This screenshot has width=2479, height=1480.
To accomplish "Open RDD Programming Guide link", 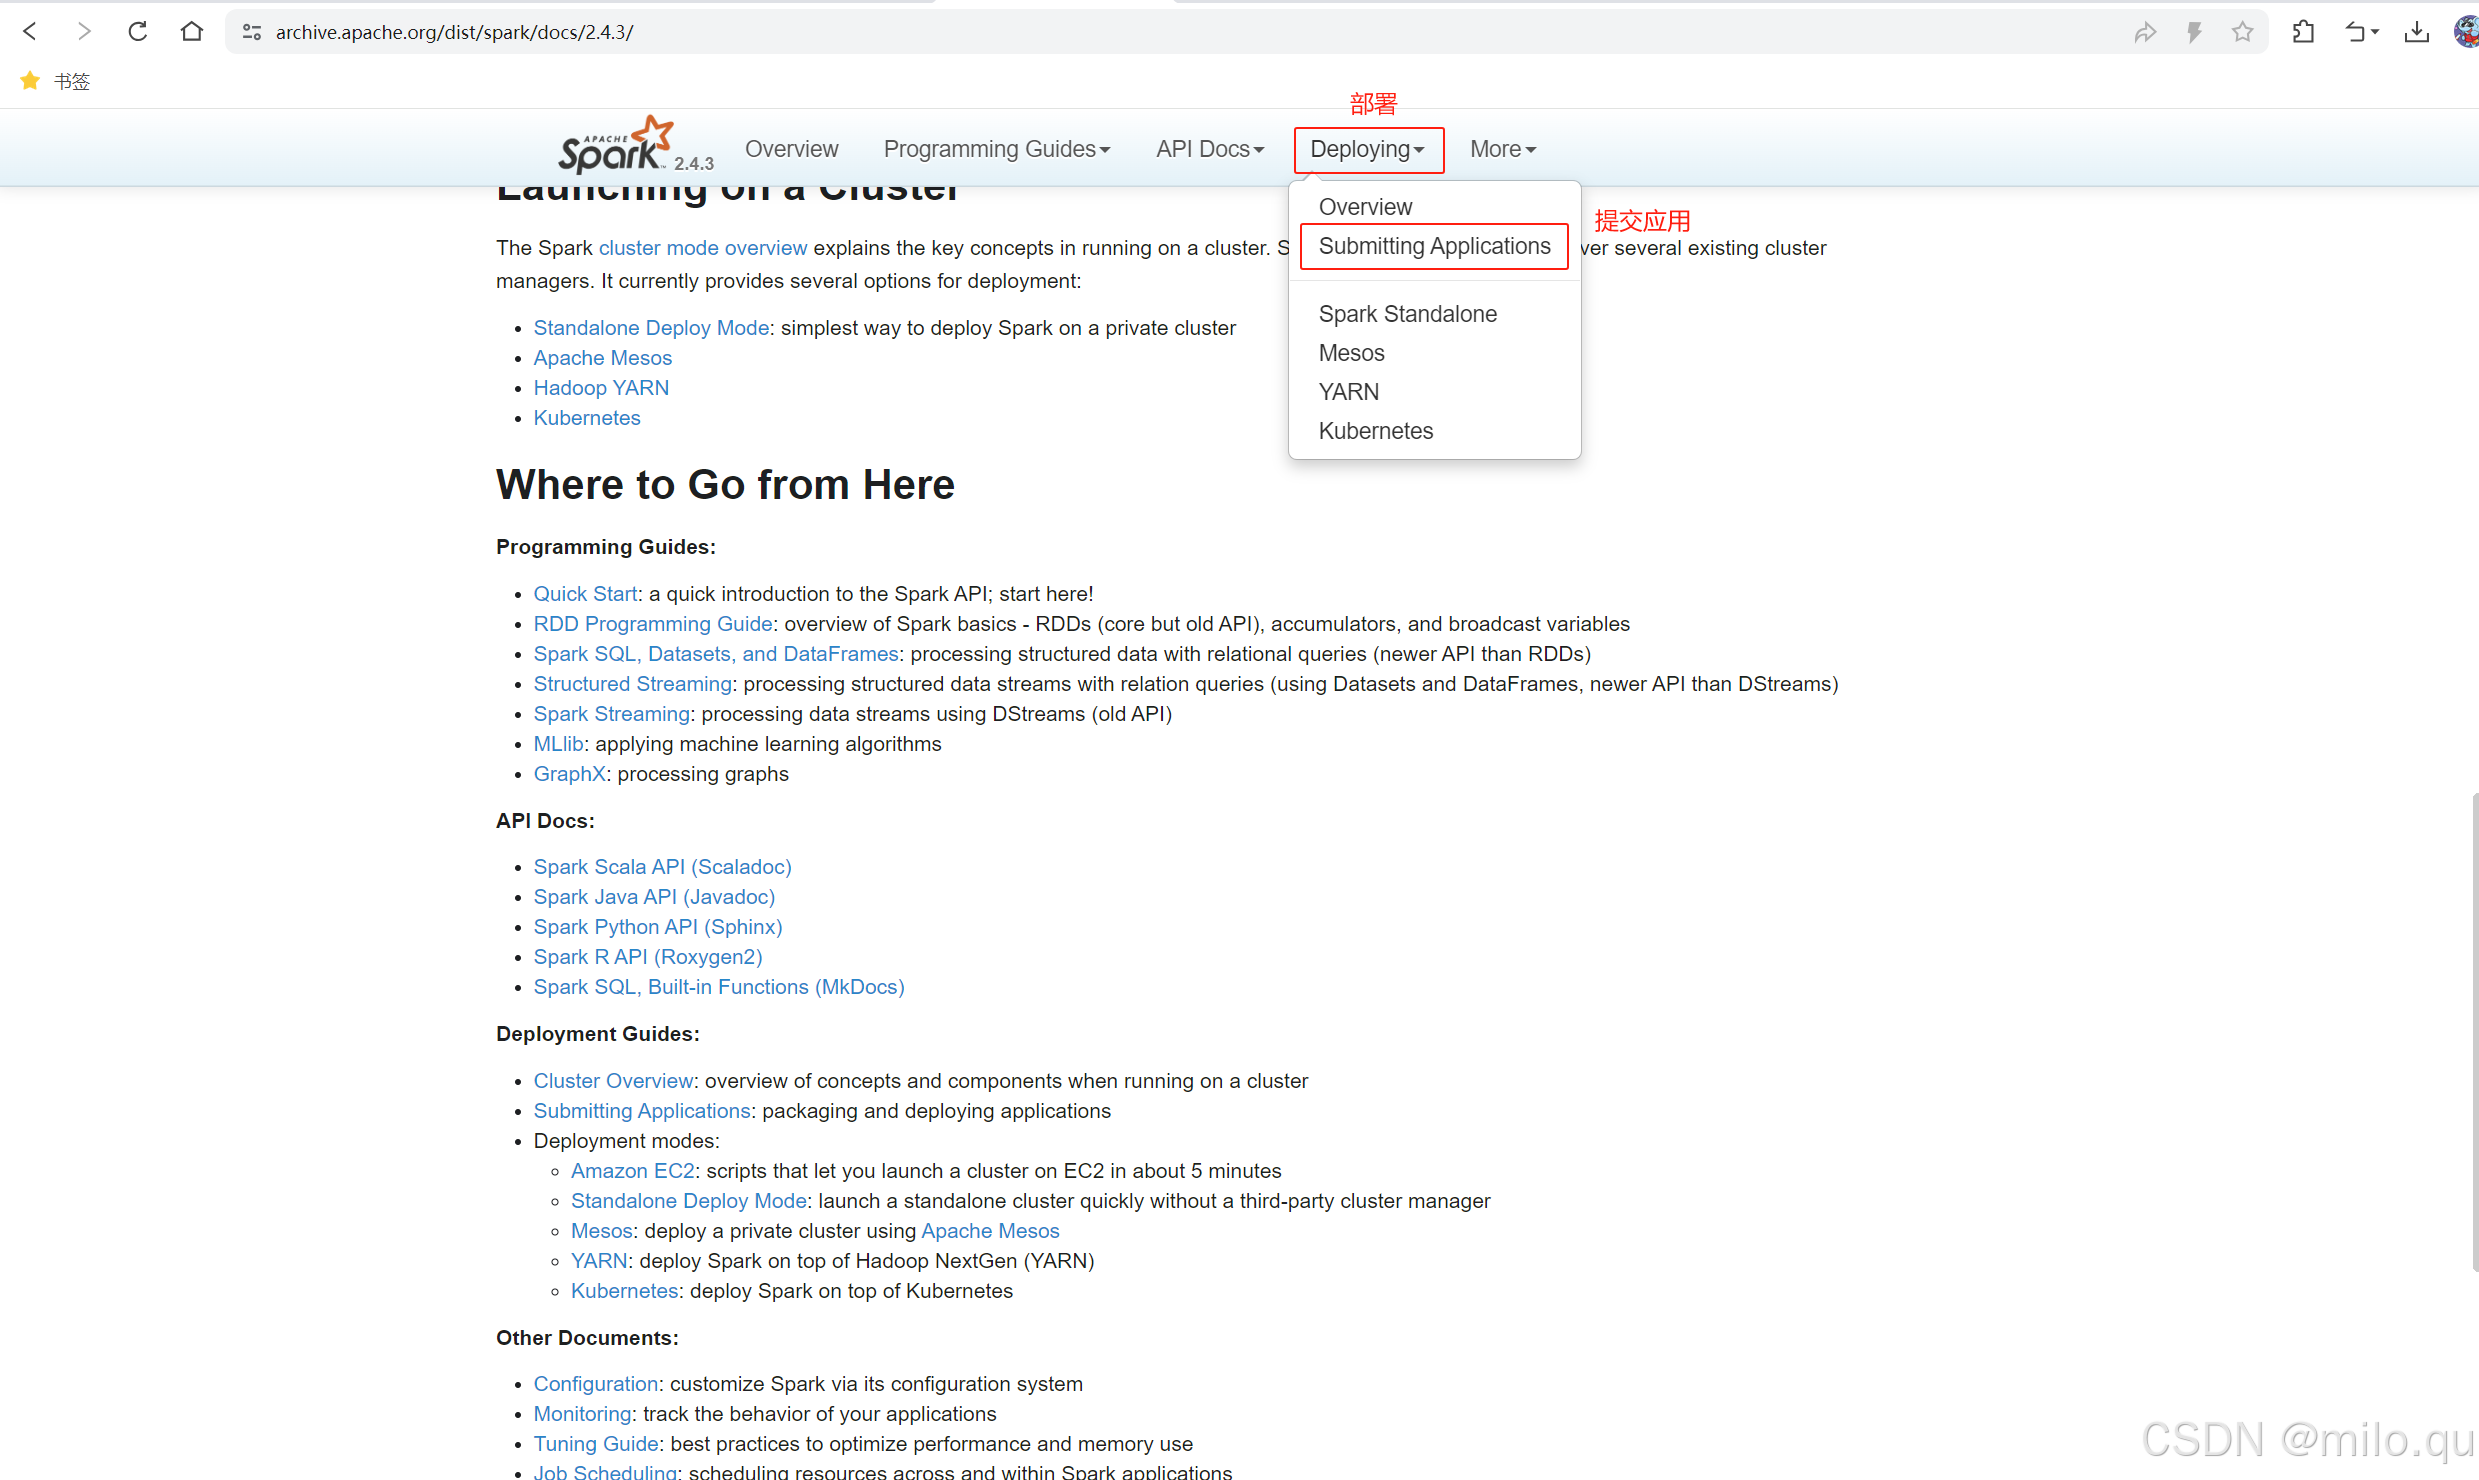I will point(652,624).
